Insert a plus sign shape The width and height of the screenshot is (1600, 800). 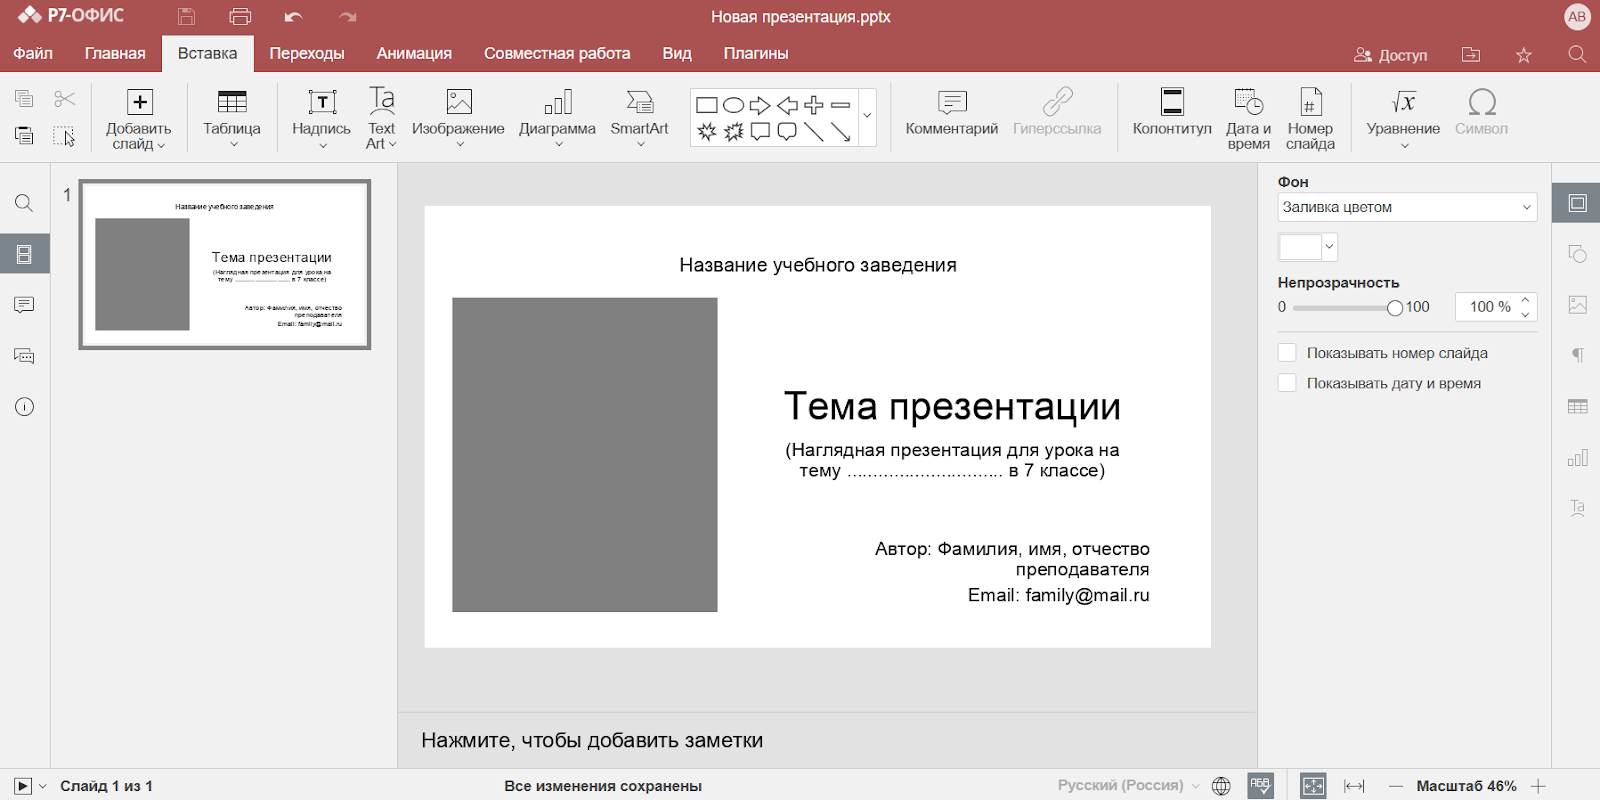tap(814, 105)
